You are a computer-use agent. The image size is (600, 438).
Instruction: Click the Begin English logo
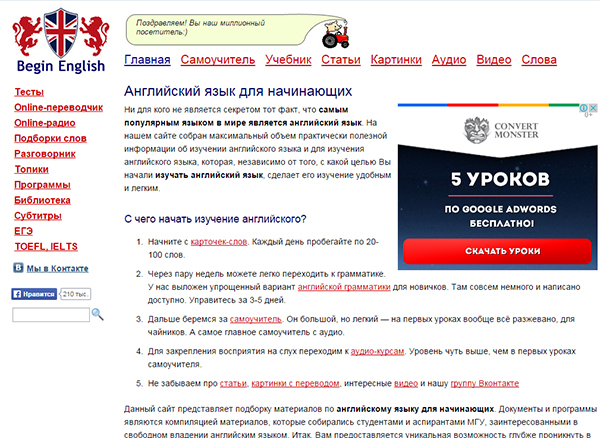(59, 40)
